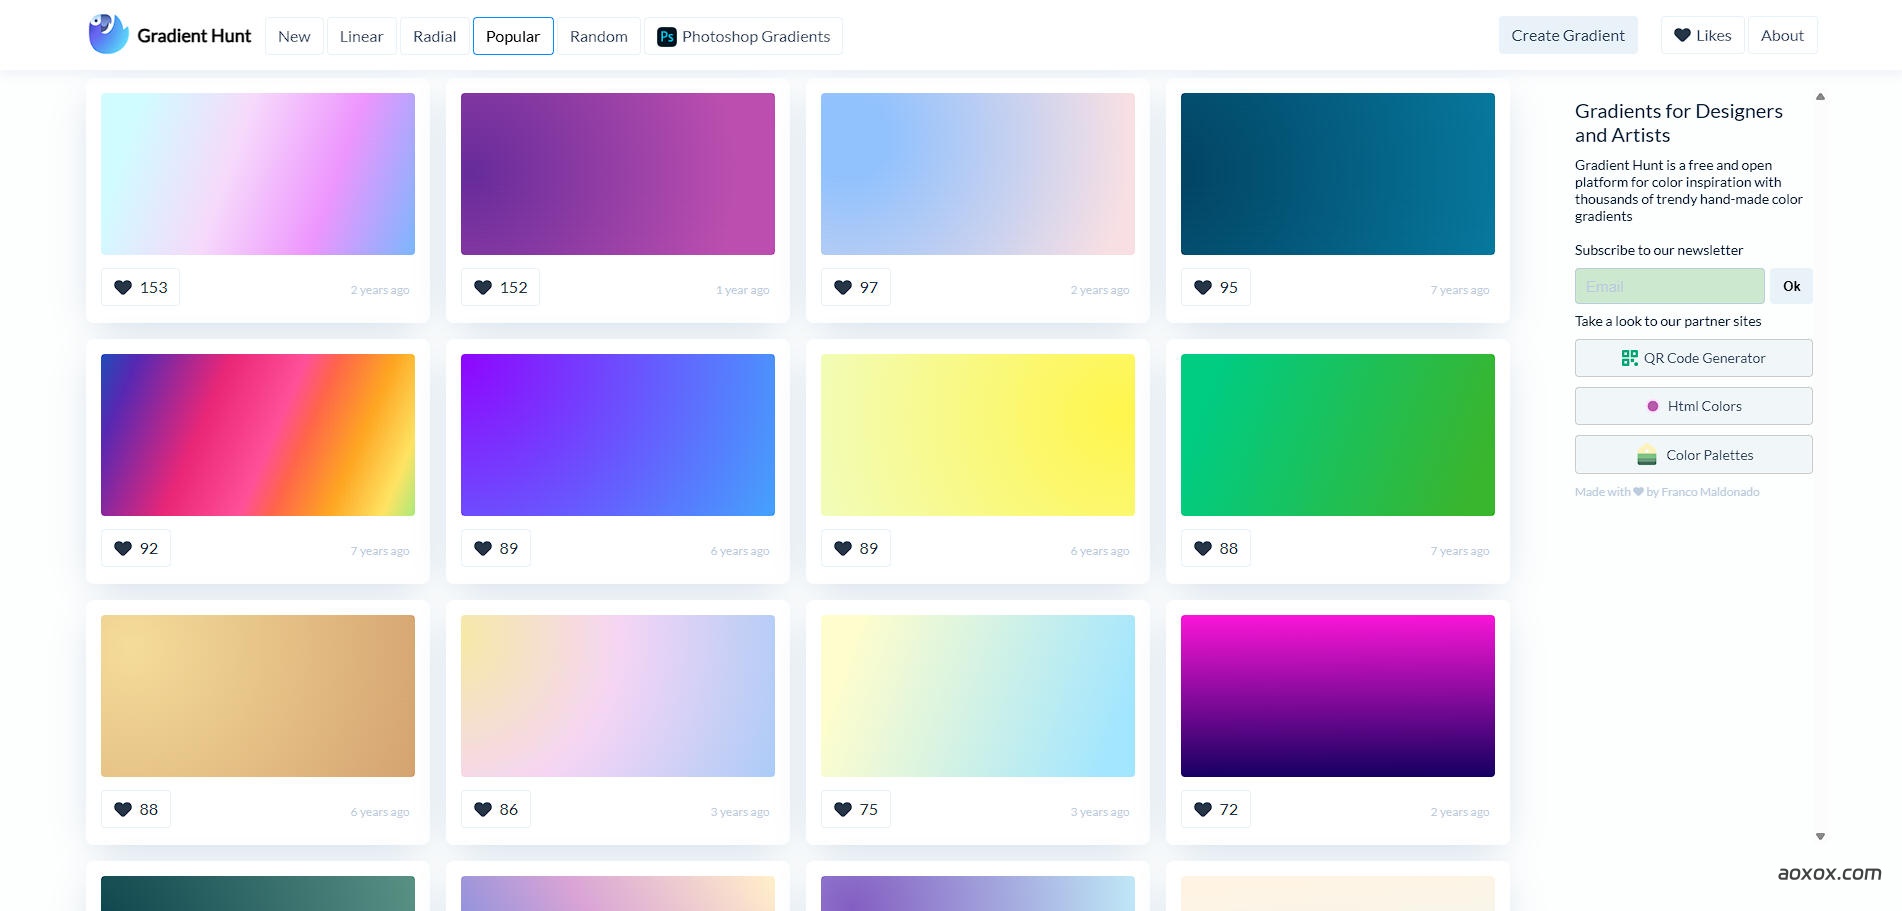Click the pink dot icon next to Html Colors

1652,406
